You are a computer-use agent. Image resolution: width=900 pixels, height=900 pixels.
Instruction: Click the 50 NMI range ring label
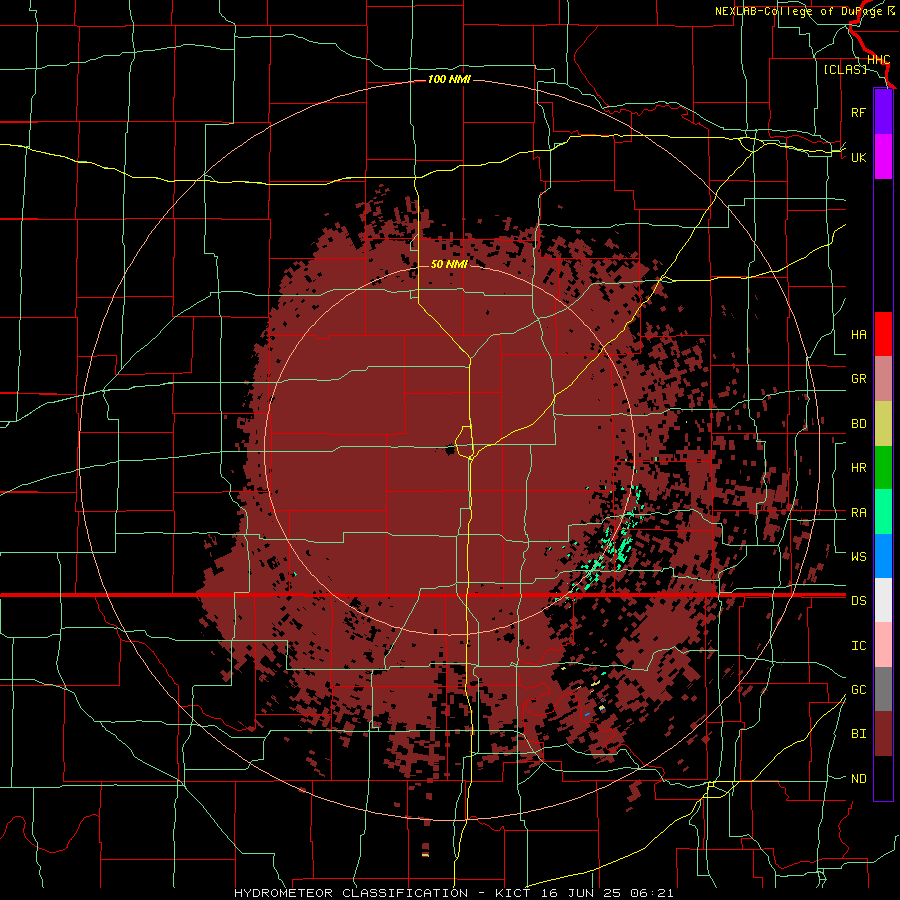pyautogui.click(x=449, y=264)
